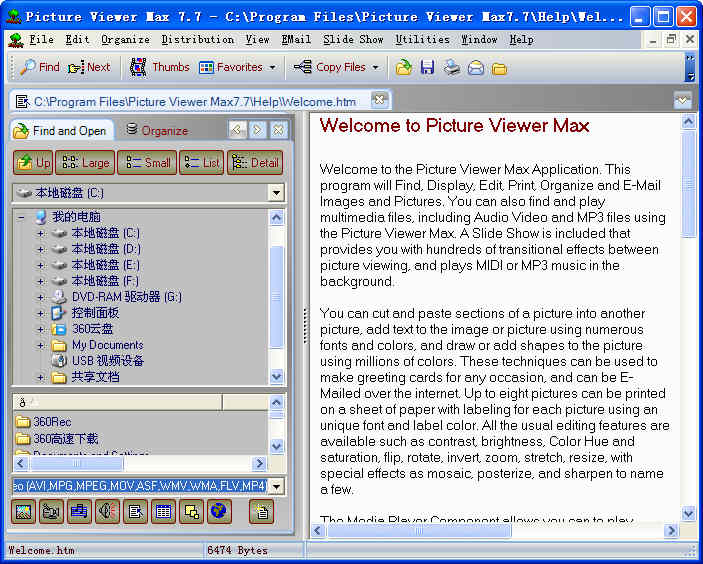Image resolution: width=703 pixels, height=564 pixels.
Task: Click the Copy Files toolbar button
Action: [330, 67]
